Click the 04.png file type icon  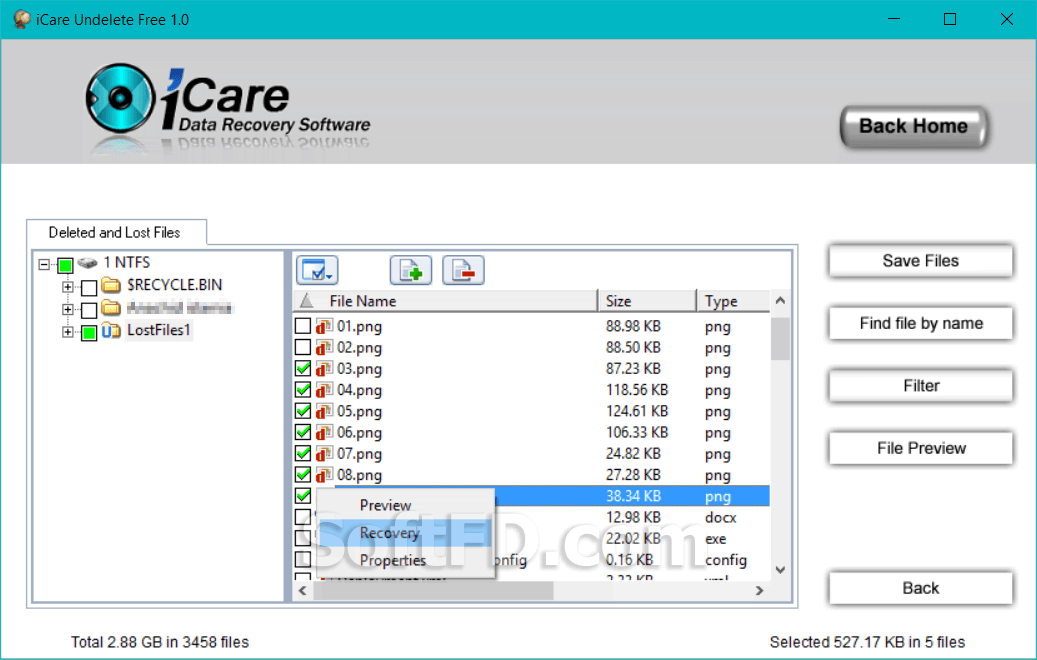pos(324,390)
